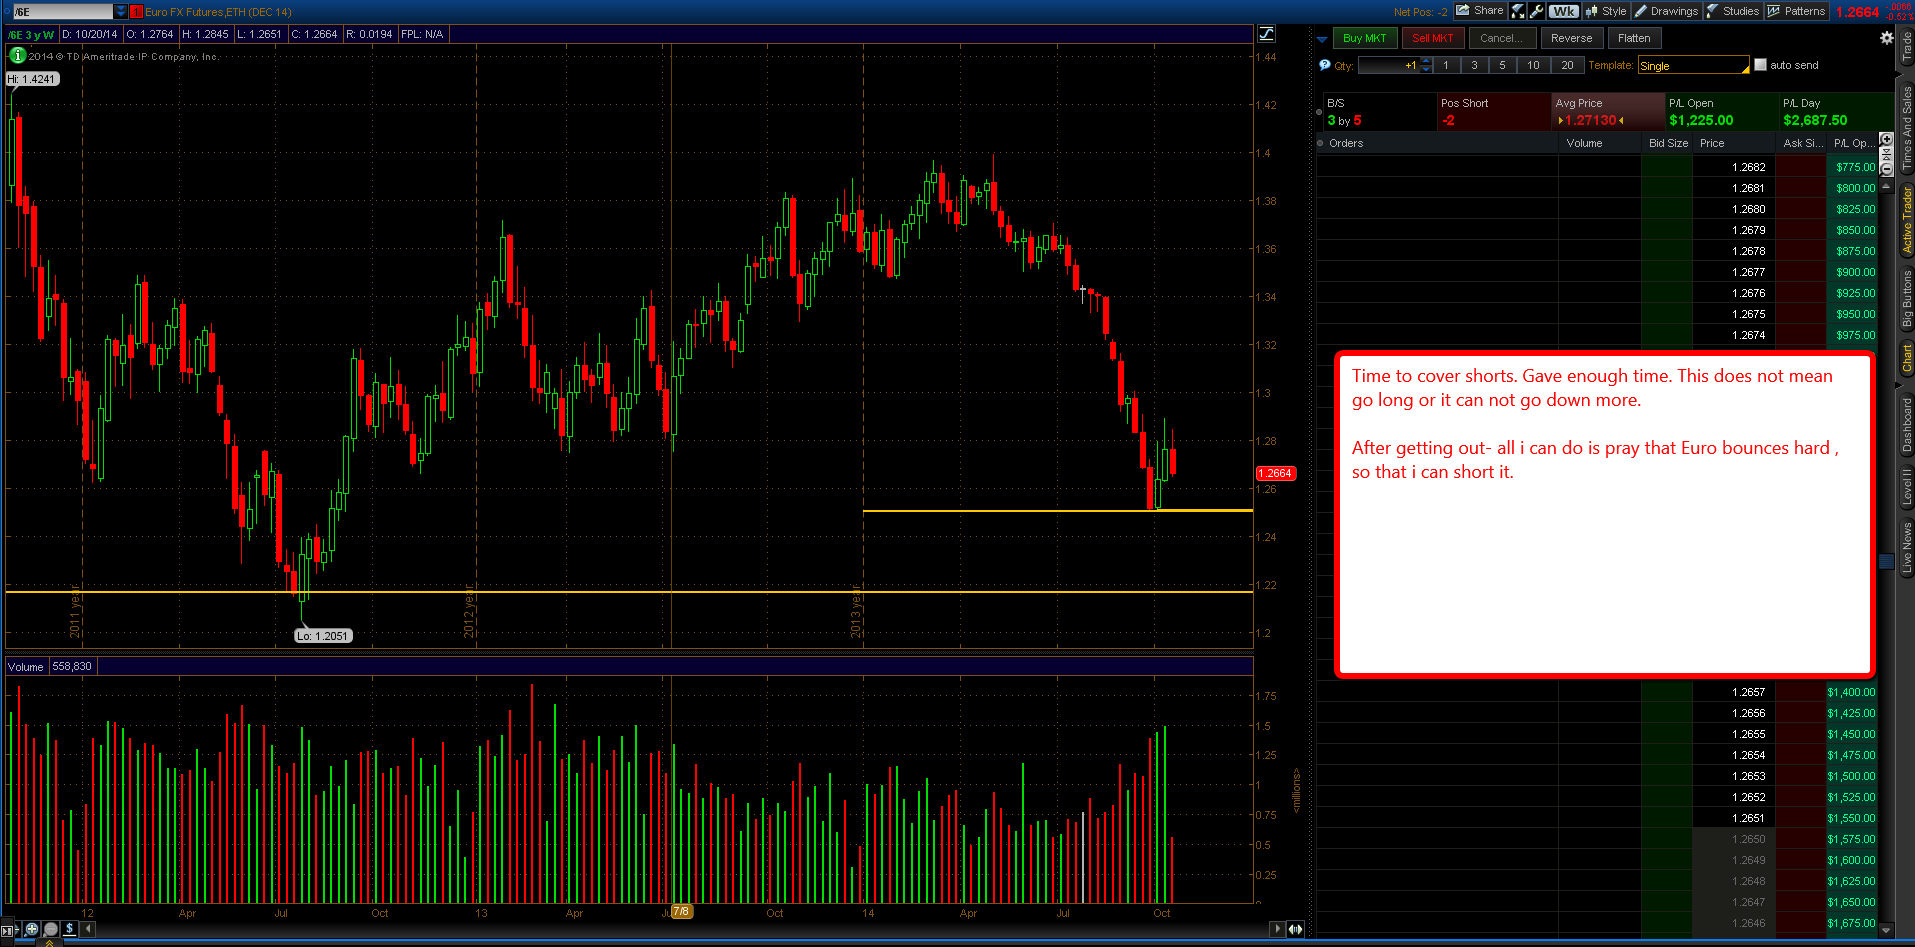Click the Qty help question icon
The width and height of the screenshot is (1915, 947).
click(1325, 65)
